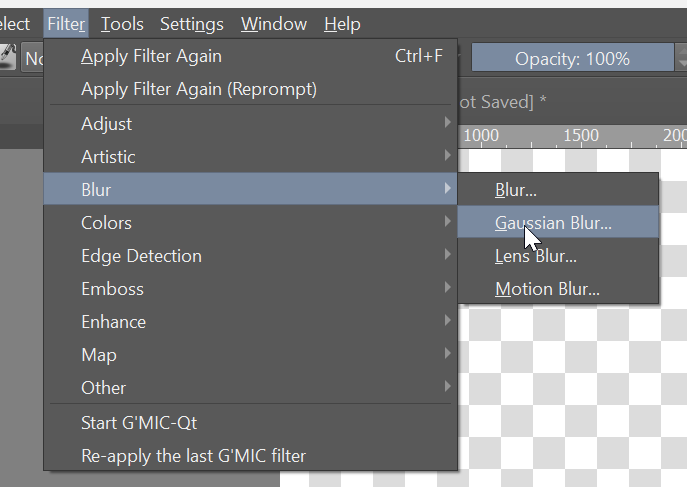
Task: Select Gaussian Blur filter
Action: (553, 223)
